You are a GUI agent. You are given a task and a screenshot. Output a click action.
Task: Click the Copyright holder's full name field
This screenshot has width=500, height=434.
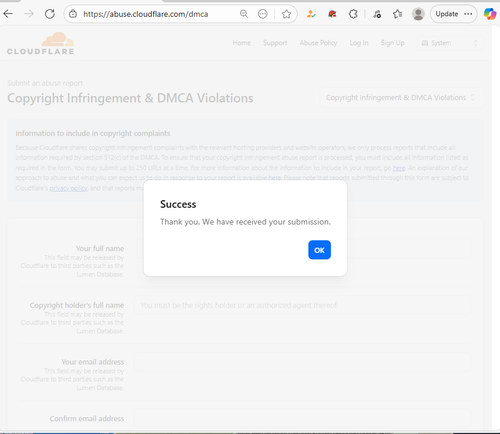coord(302,305)
